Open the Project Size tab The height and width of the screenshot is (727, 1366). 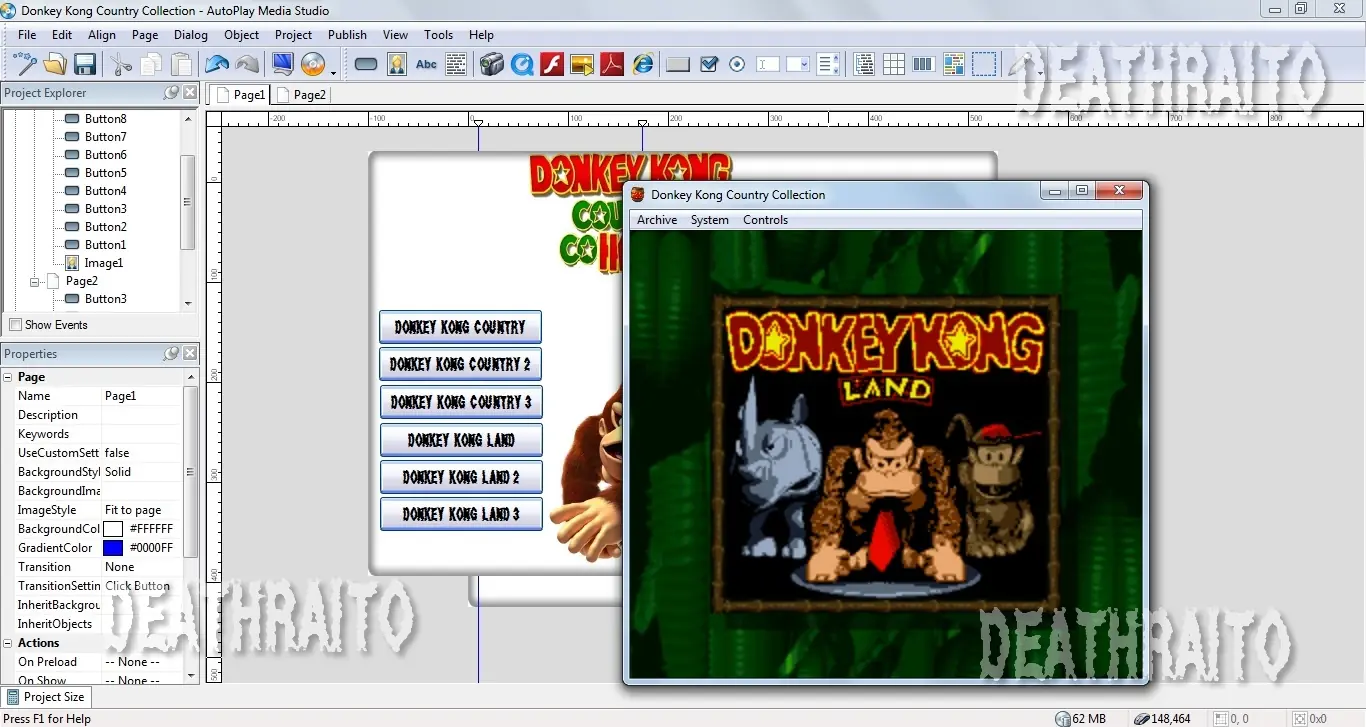[x=46, y=697]
